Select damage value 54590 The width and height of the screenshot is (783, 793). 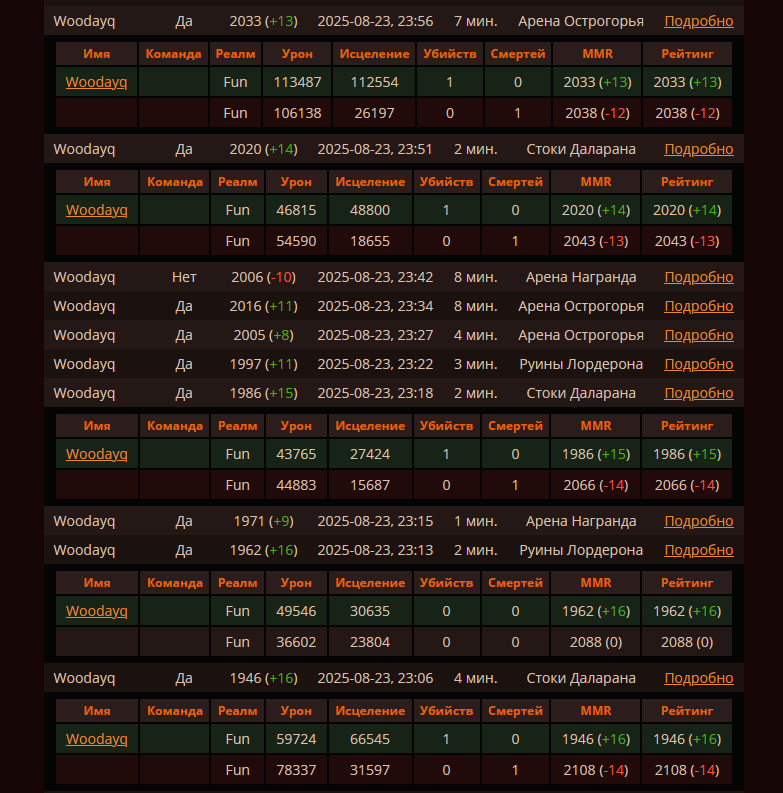click(x=296, y=241)
